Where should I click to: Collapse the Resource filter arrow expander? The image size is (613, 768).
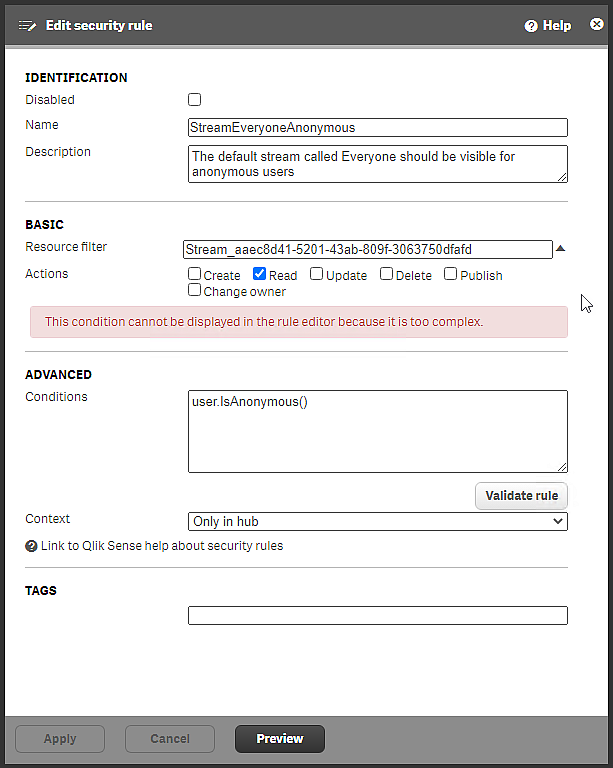[x=561, y=249]
